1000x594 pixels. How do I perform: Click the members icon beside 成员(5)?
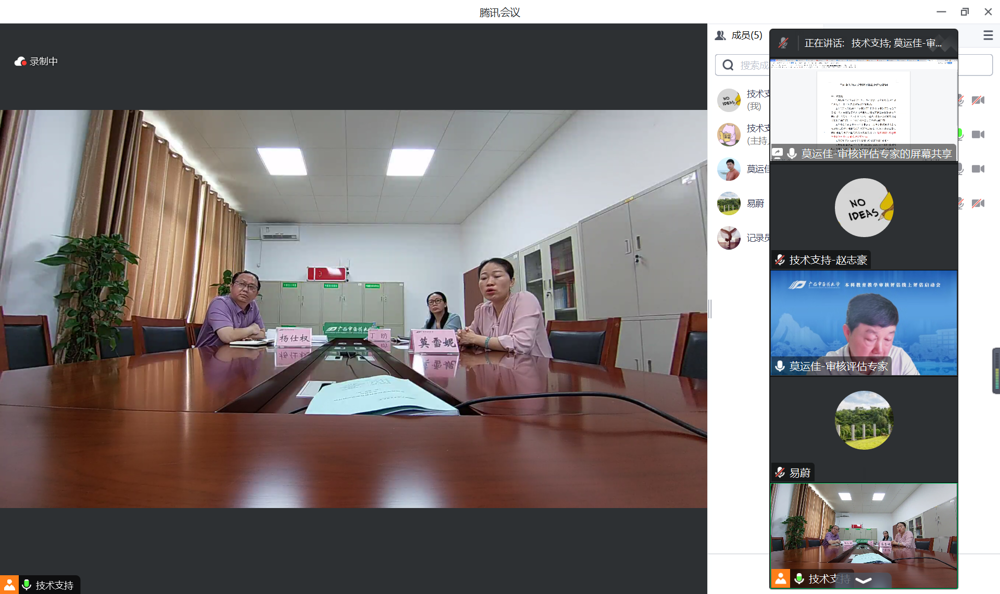720,35
